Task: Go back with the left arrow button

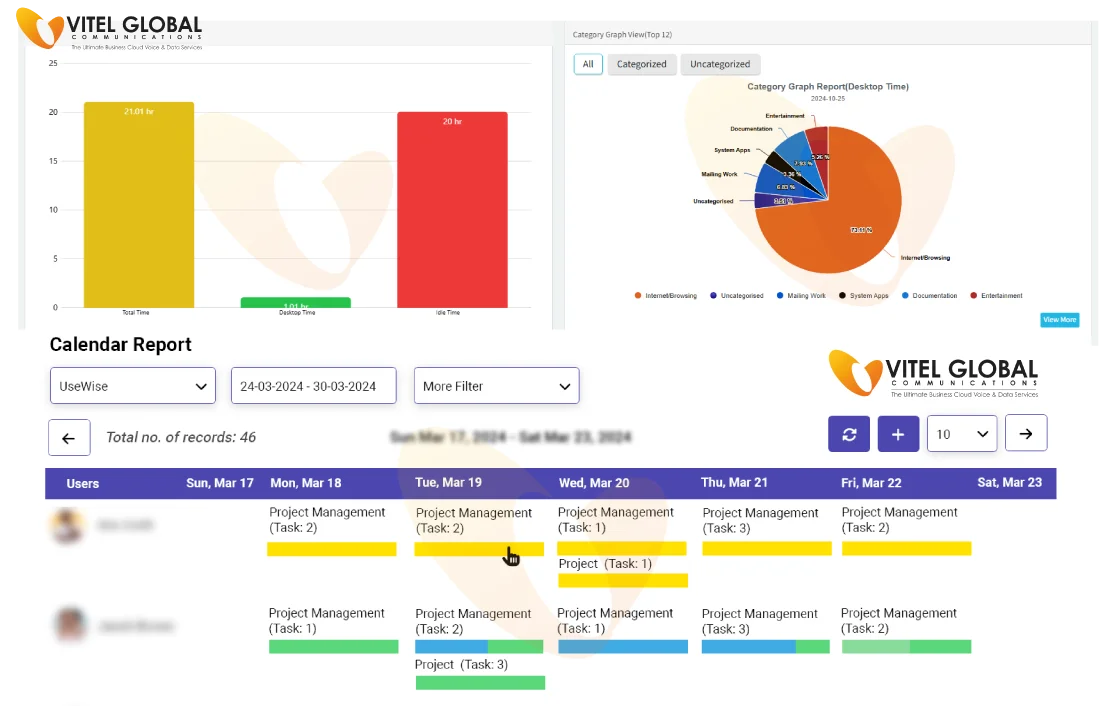Action: click(x=68, y=438)
